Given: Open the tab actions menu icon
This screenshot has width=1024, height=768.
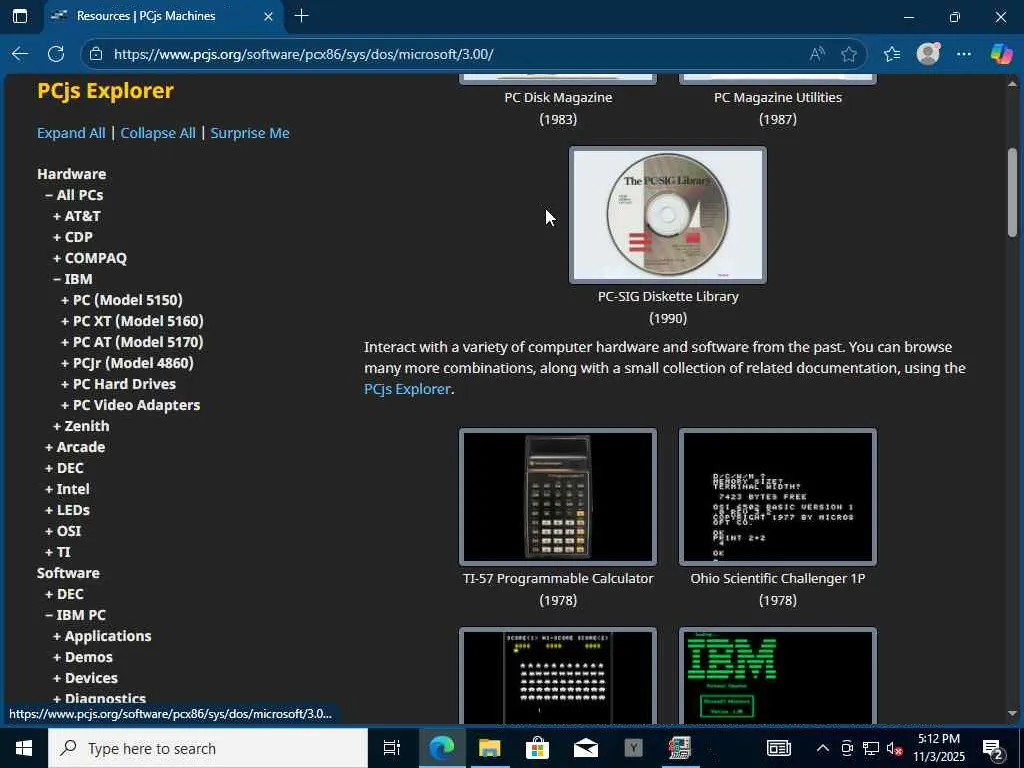Looking at the screenshot, I should click(20, 16).
